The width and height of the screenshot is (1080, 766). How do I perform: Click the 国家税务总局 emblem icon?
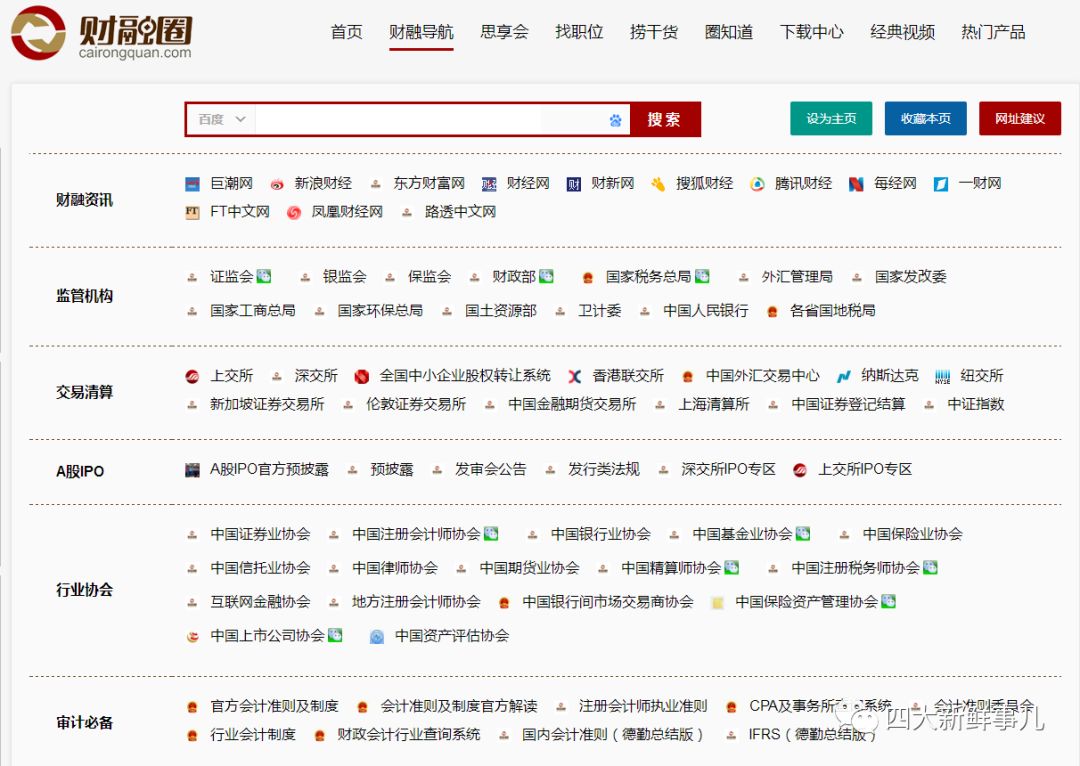click(588, 278)
